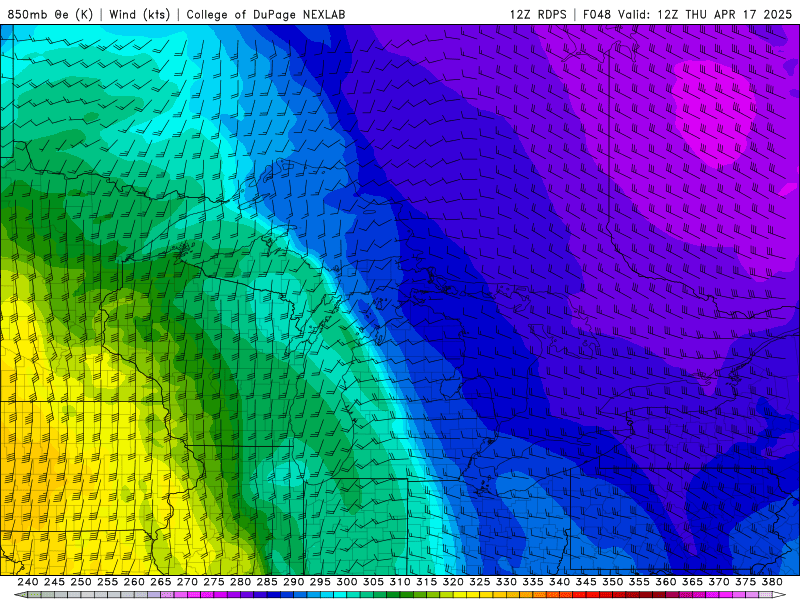
Task: Pick the 310 scale number
Action: point(399,582)
